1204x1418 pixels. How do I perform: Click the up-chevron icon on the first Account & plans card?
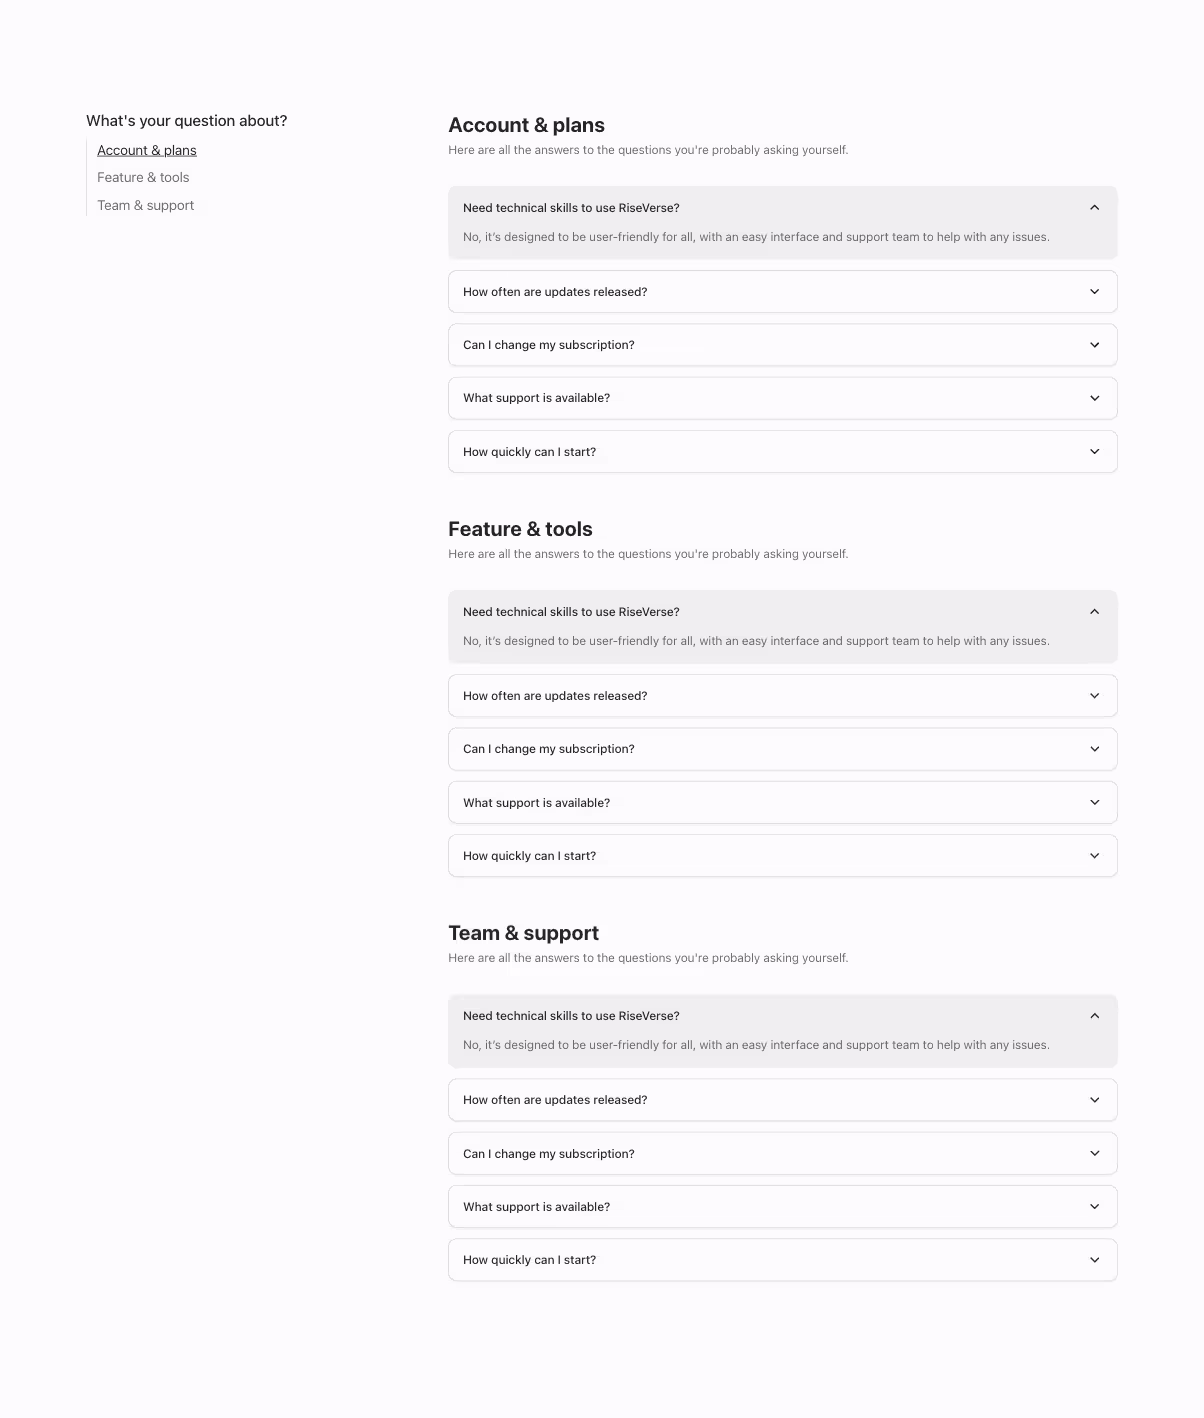click(1093, 208)
